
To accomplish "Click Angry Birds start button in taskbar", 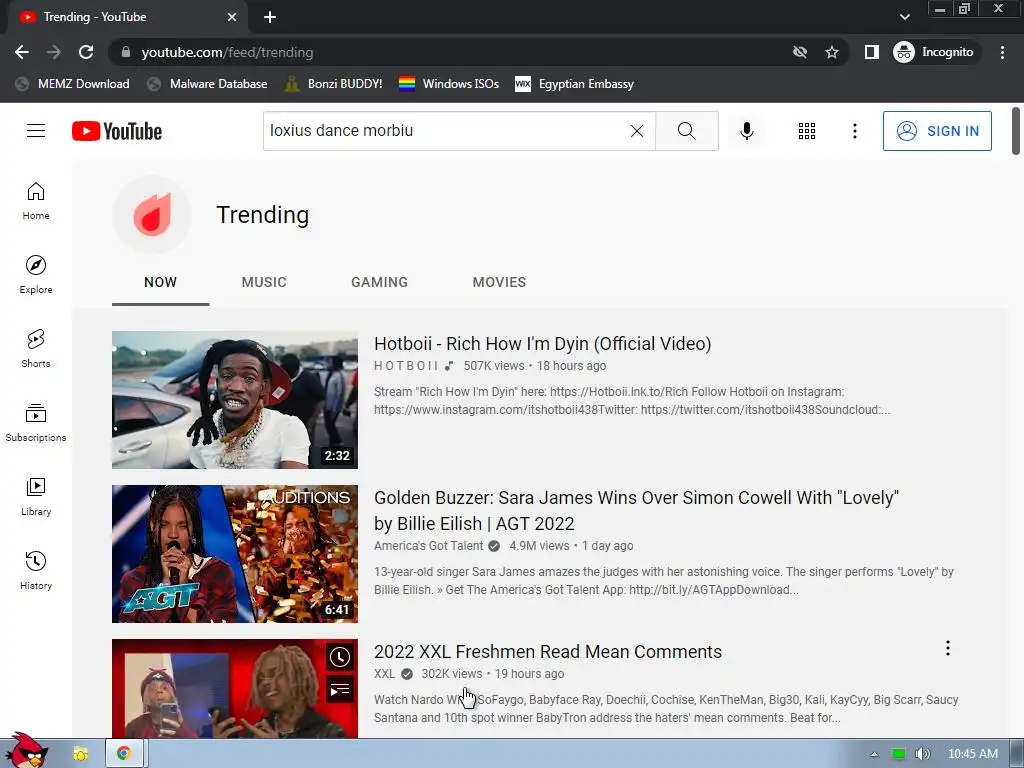I will 26,751.
